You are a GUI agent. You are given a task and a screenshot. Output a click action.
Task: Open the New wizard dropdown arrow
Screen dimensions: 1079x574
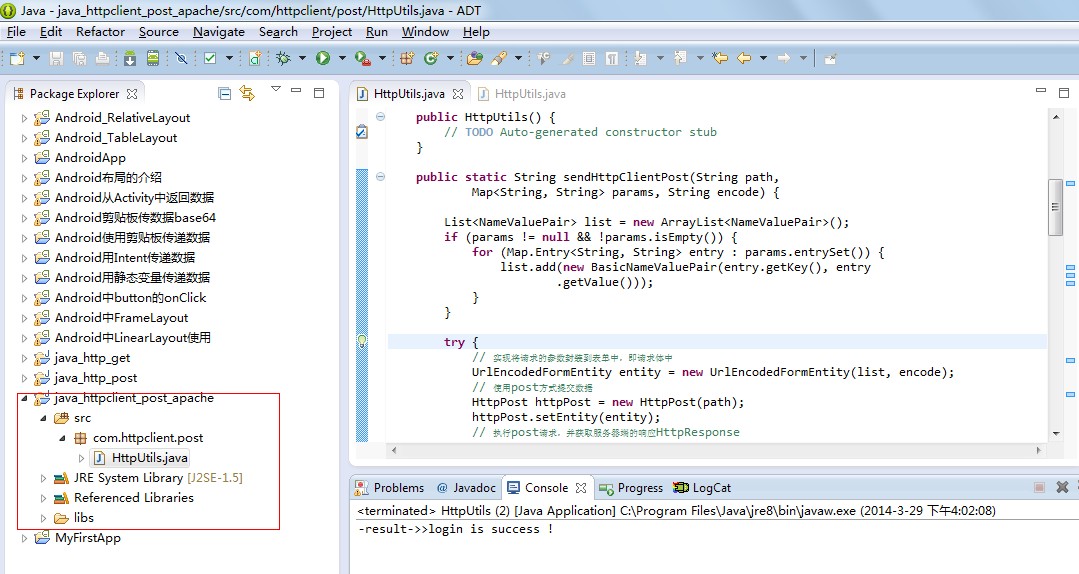coord(36,59)
